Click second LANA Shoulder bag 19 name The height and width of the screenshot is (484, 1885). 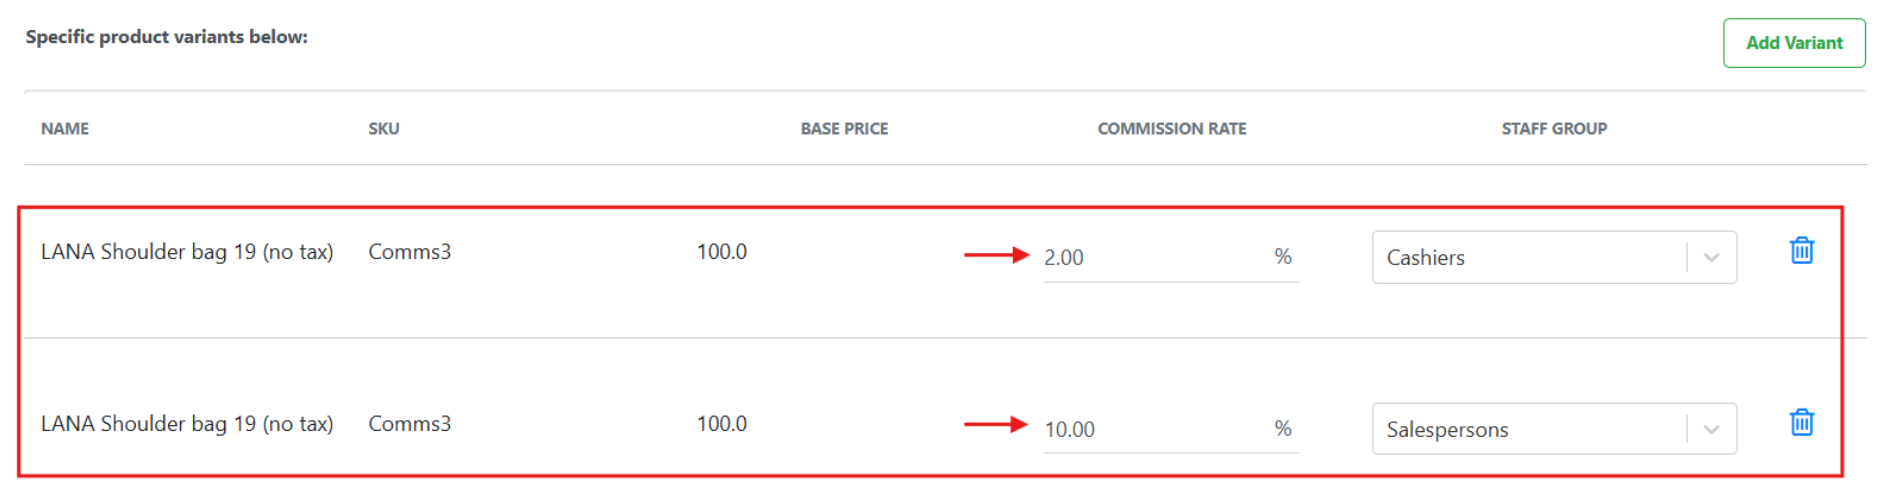pyautogui.click(x=187, y=424)
